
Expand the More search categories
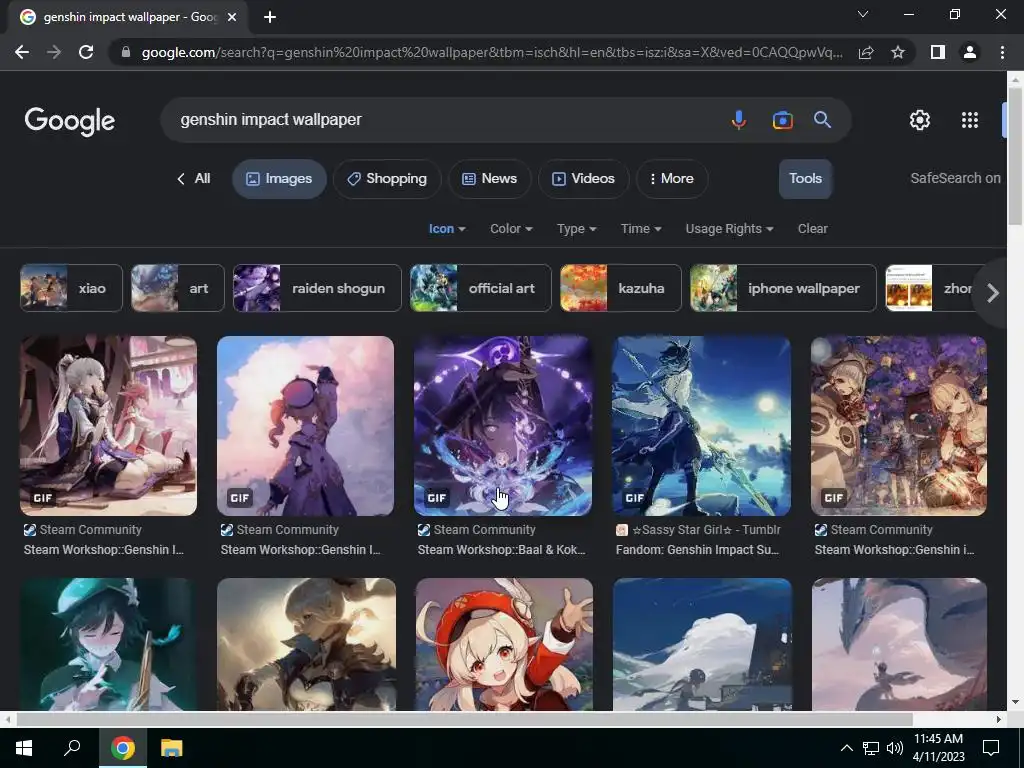click(672, 178)
